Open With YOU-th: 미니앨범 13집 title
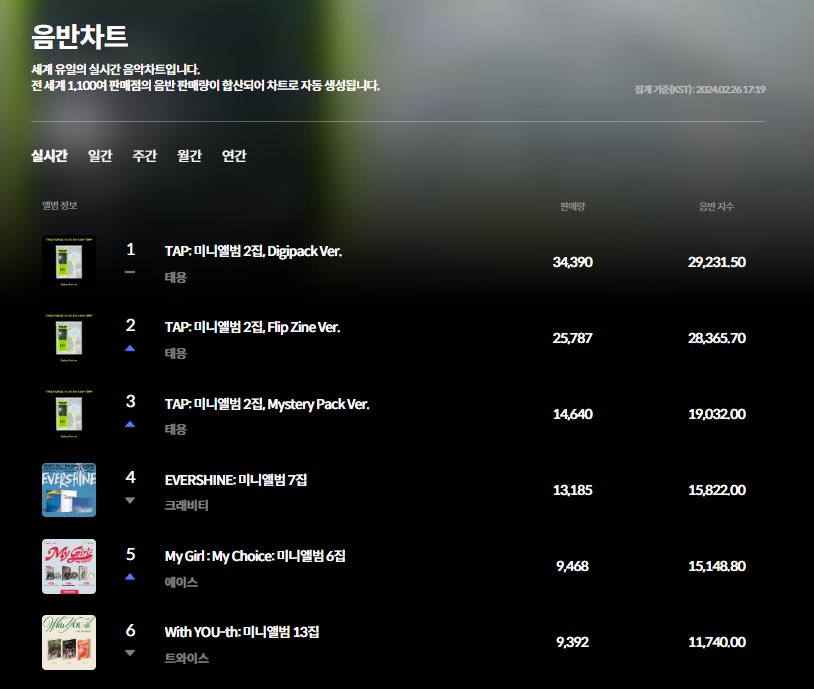 (242, 632)
